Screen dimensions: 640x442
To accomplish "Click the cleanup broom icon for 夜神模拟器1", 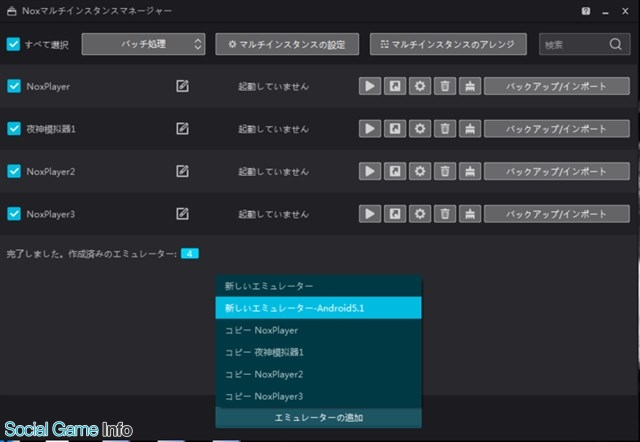I will (470, 129).
